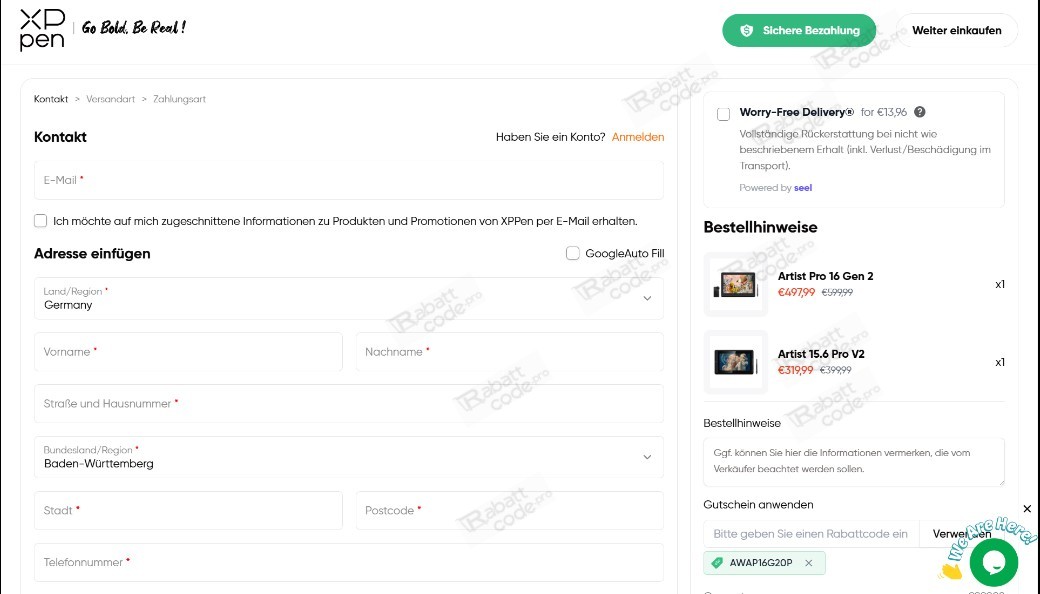Check the Worry-Free Delivery option
Screen dimensions: 1040x594
point(724,114)
